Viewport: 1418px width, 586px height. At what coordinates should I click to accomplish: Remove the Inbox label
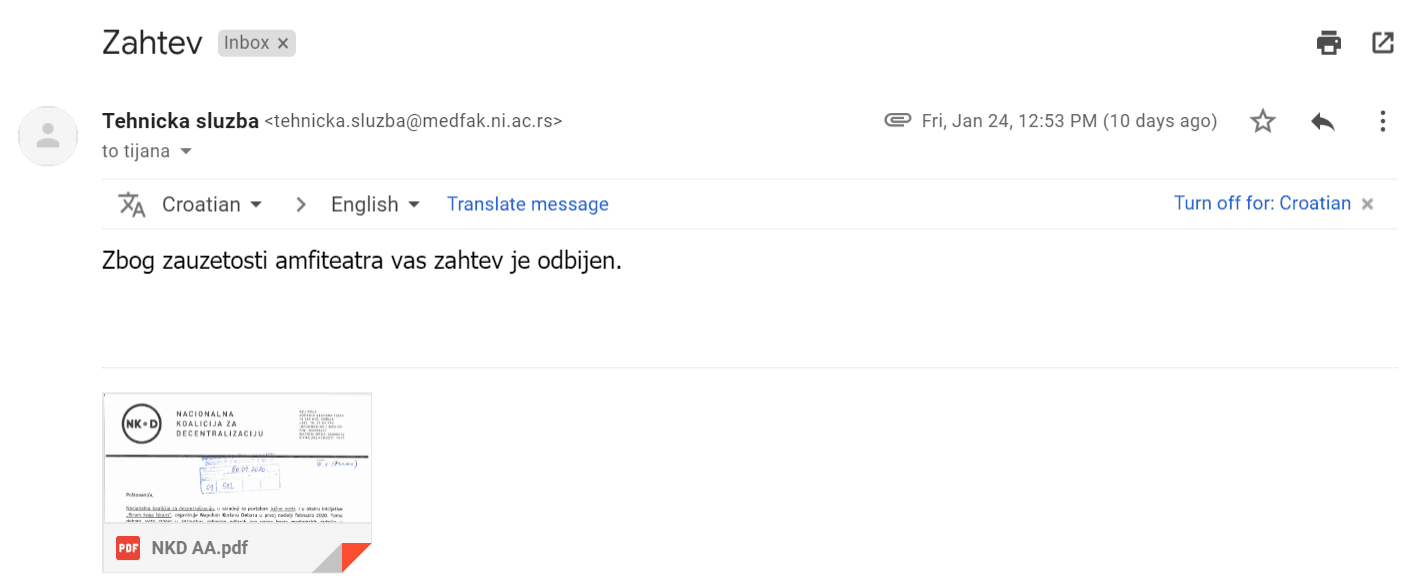pyautogui.click(x=283, y=42)
